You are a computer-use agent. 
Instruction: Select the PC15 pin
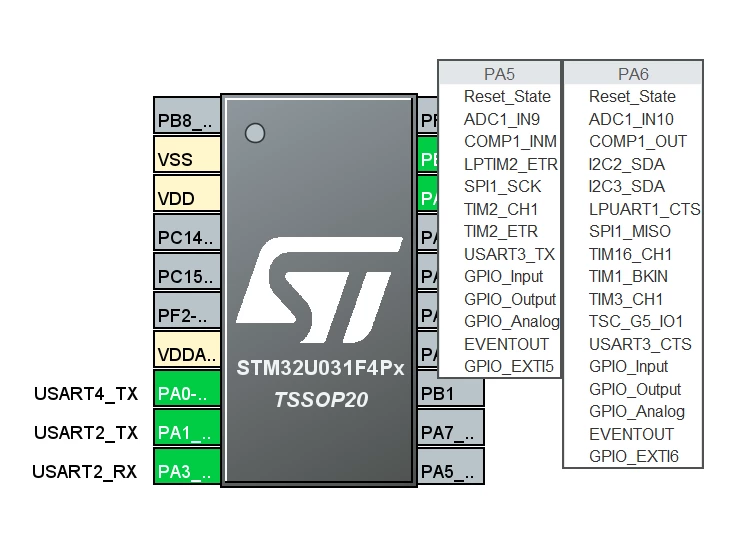(x=187, y=272)
